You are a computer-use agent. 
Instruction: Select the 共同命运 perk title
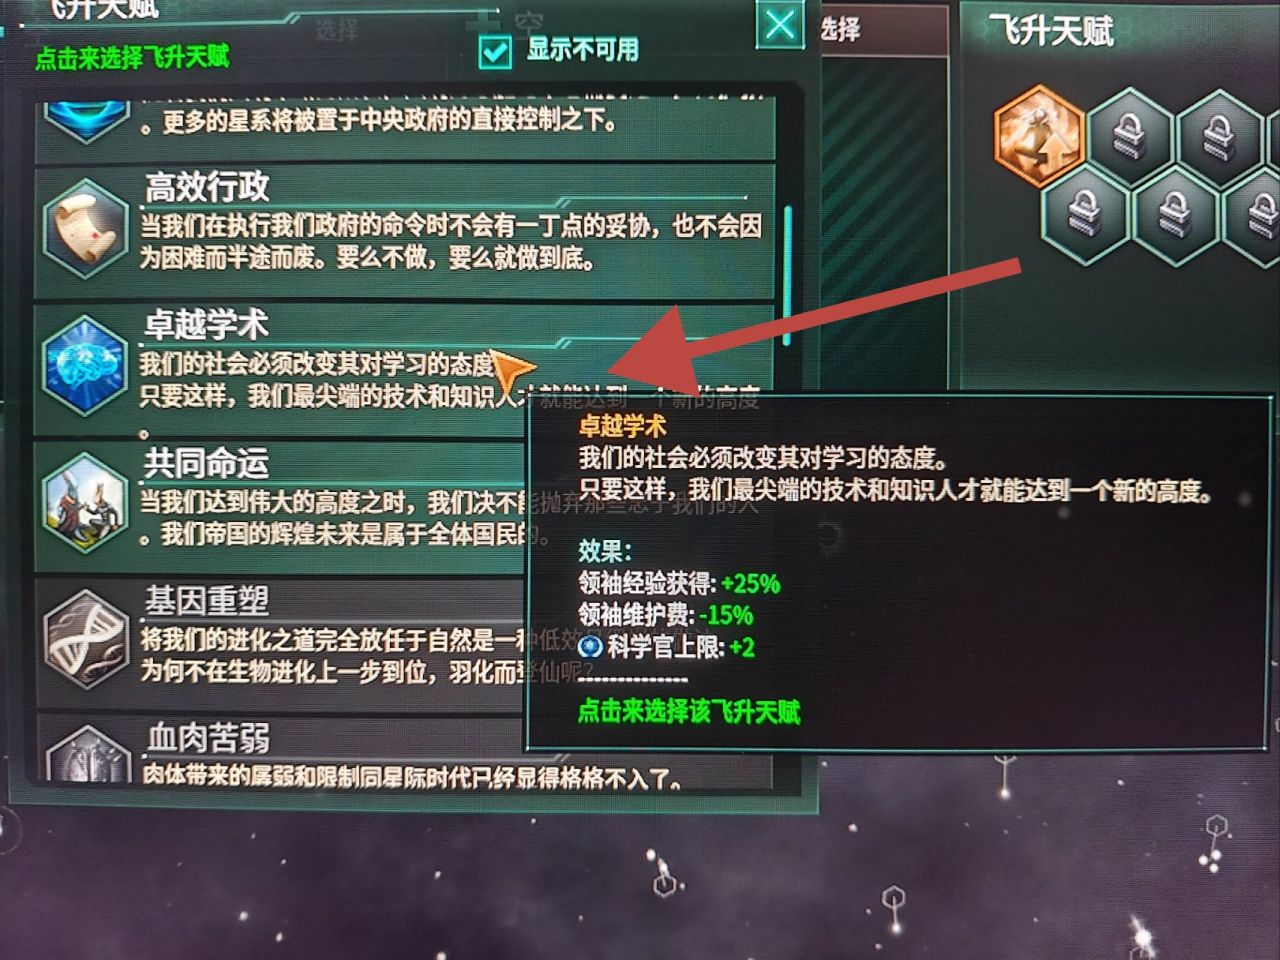click(207, 463)
